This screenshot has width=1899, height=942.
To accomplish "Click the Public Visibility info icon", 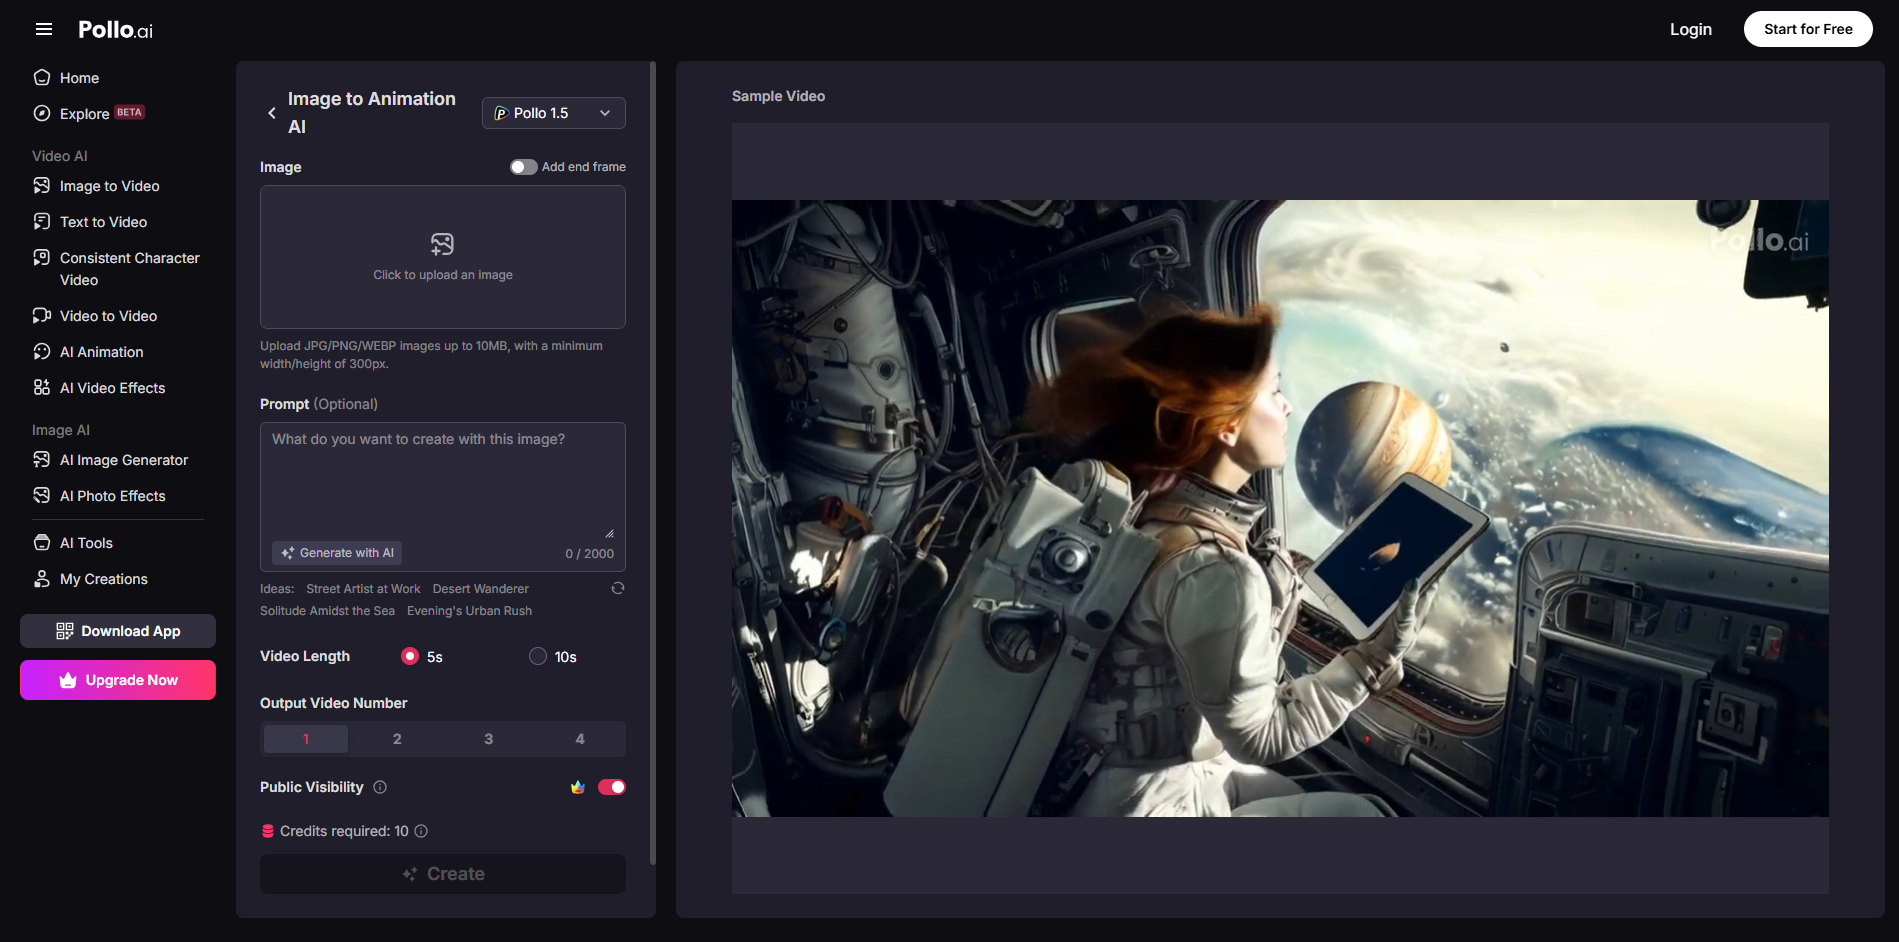I will (x=380, y=787).
